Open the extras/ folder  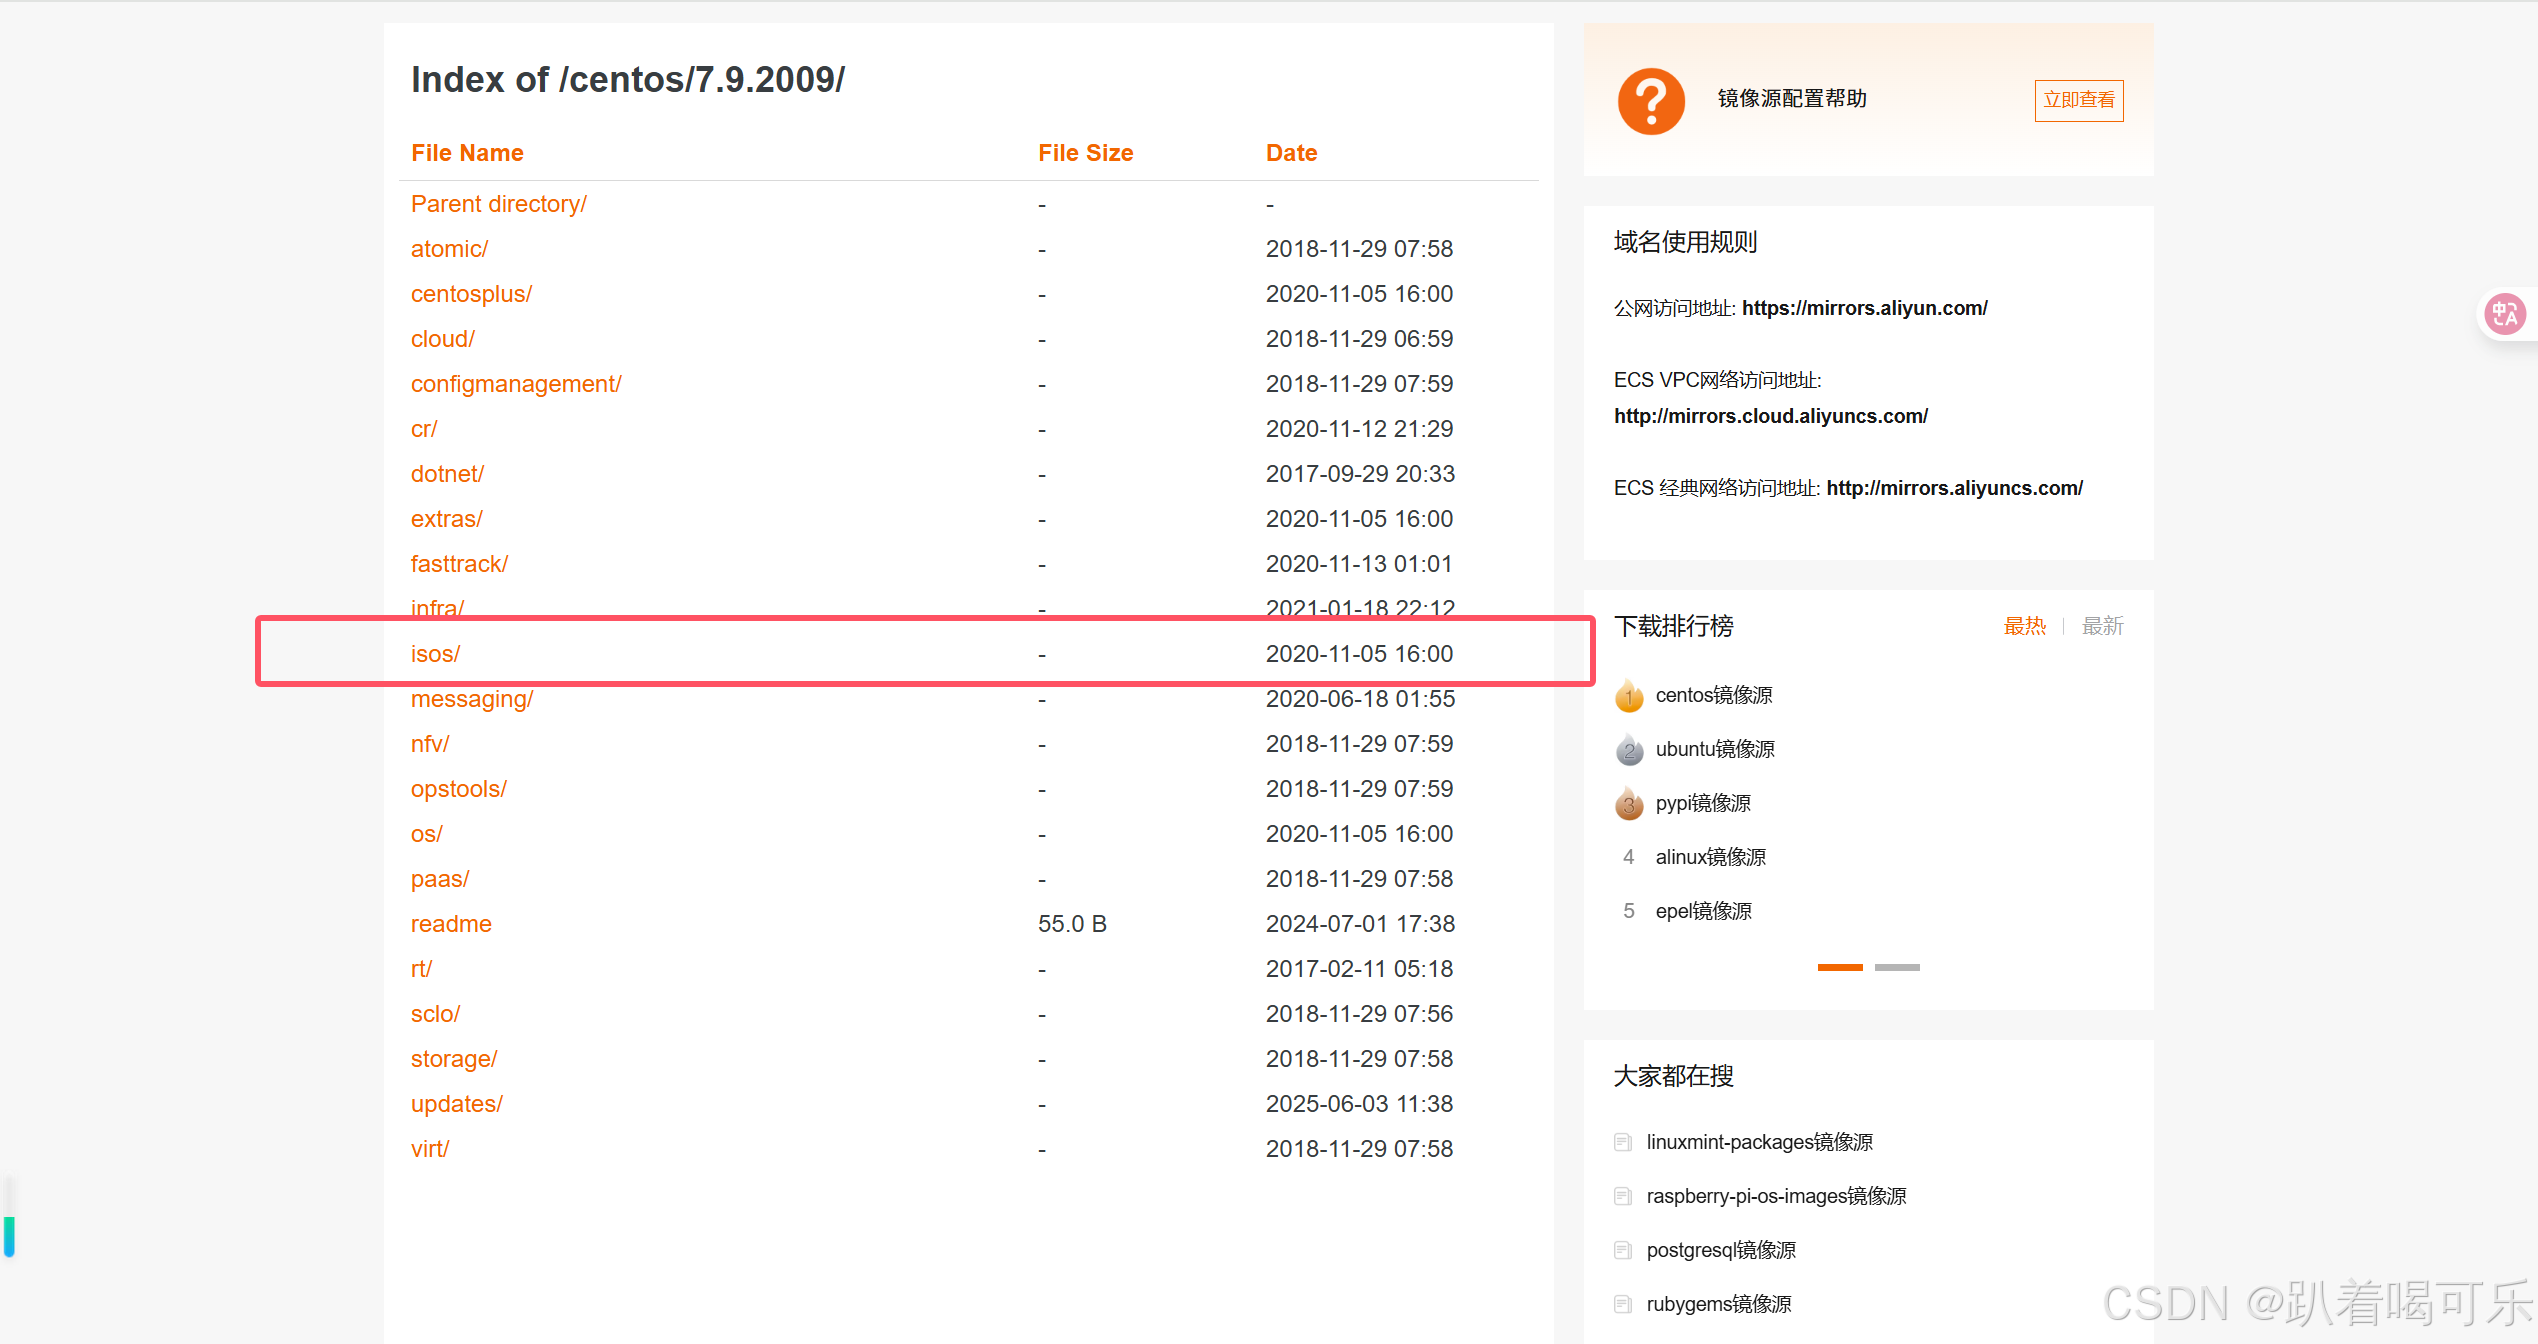pos(446,519)
